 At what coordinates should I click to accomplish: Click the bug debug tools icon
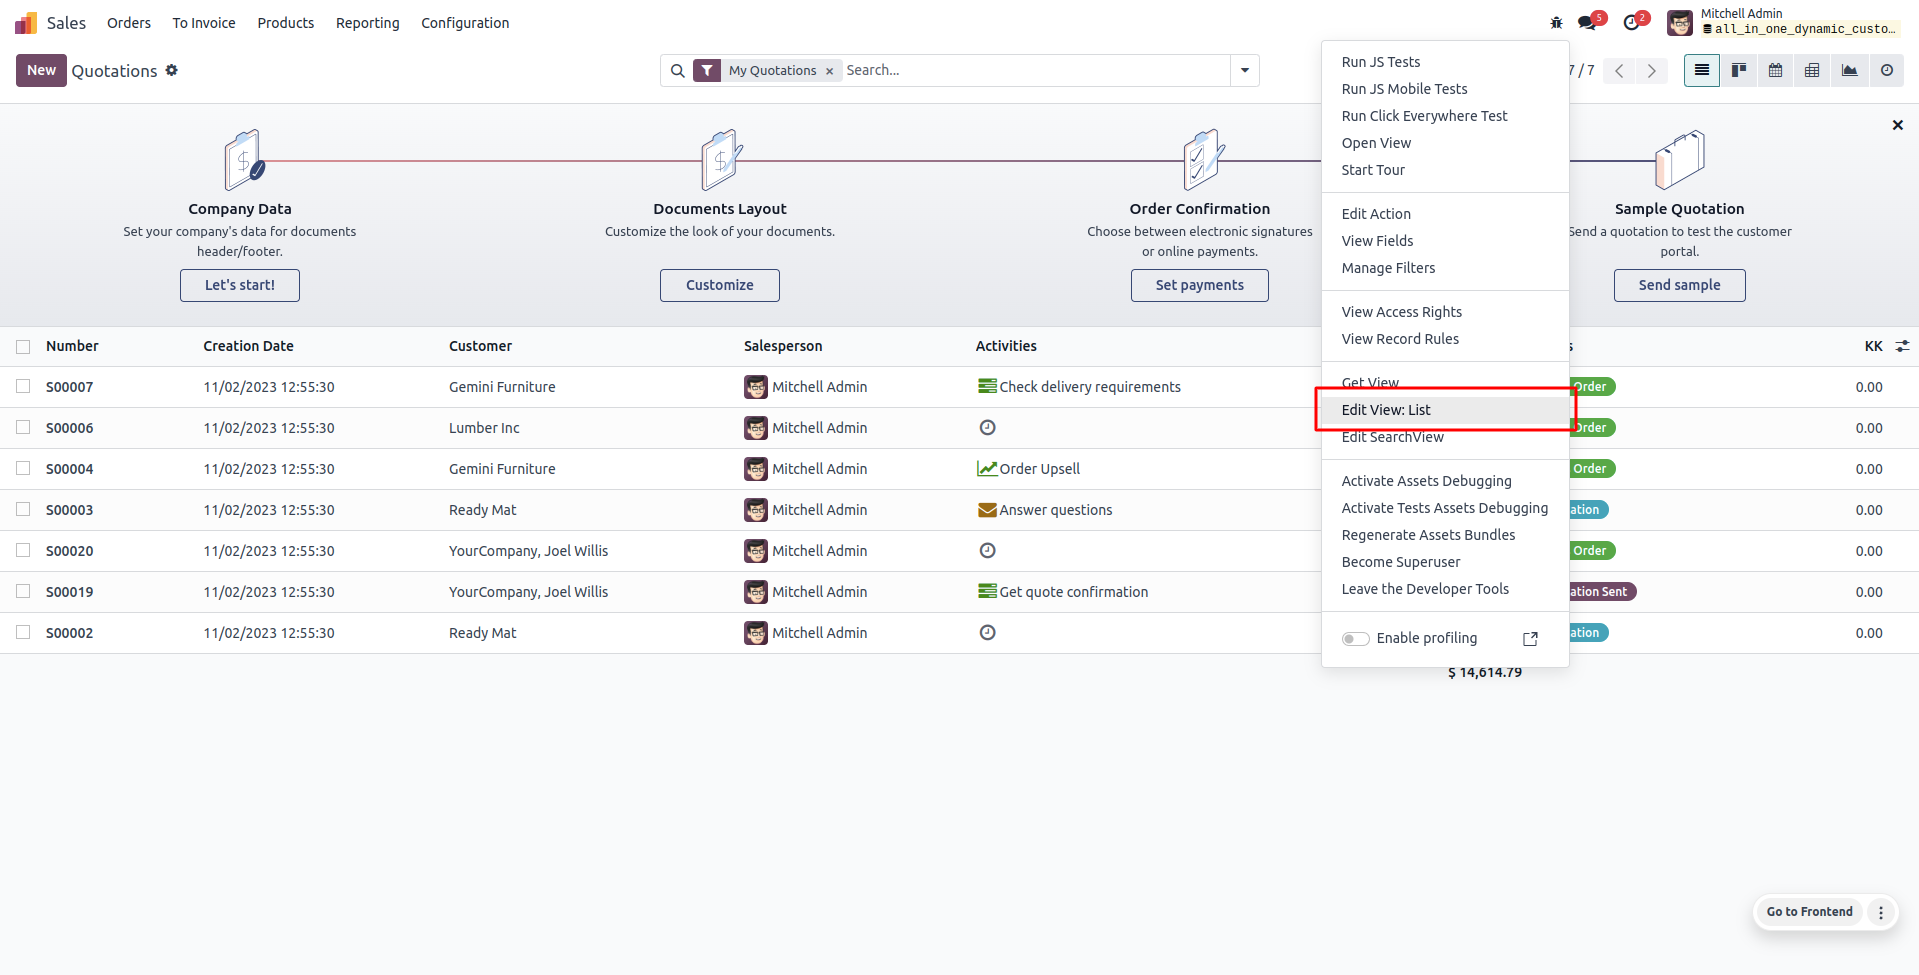1556,22
